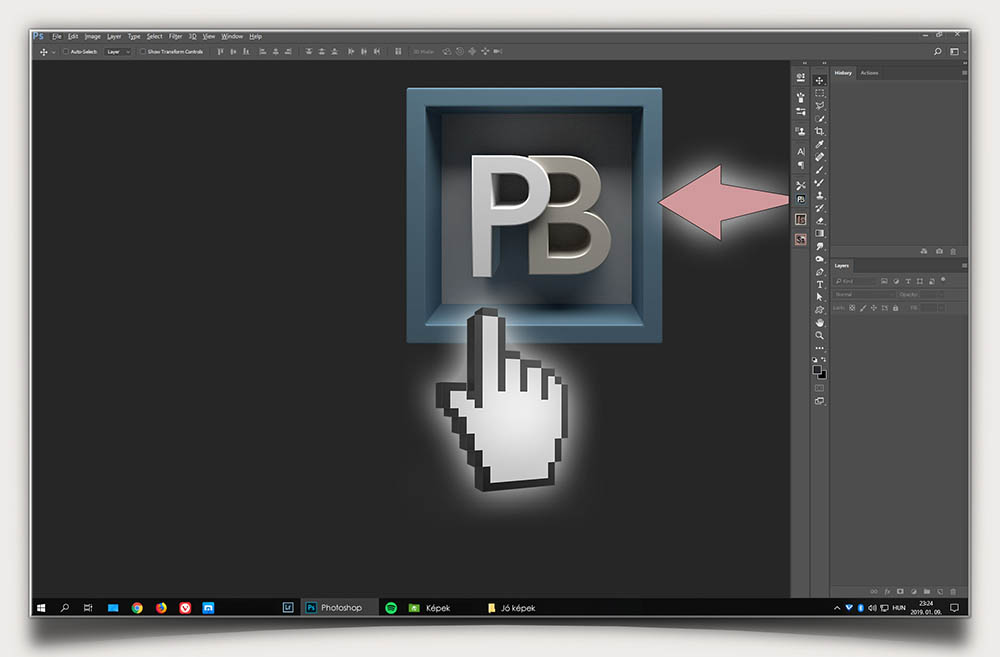Image resolution: width=1000 pixels, height=657 pixels.
Task: Click the PB panel icon in the dock
Action: coord(801,200)
